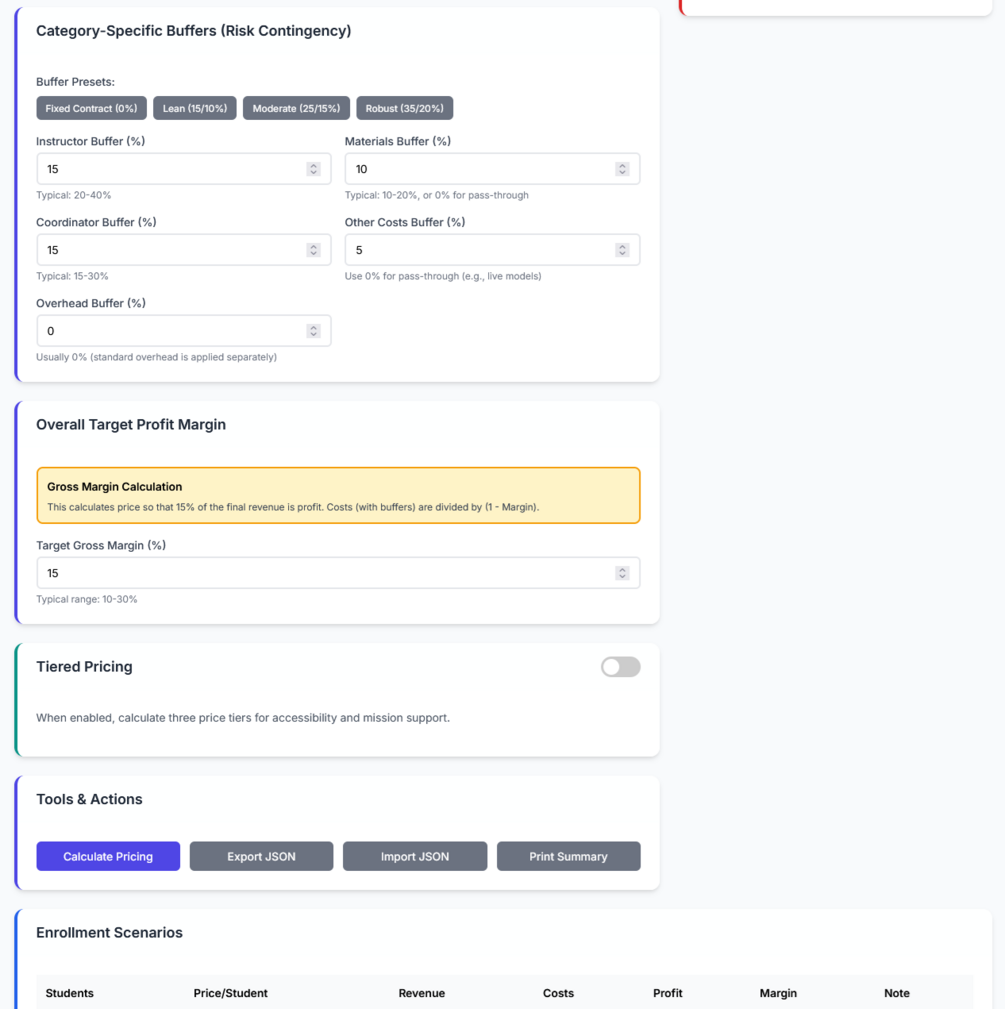The width and height of the screenshot is (1005, 1009).
Task: Click the Students column header
Action: [x=70, y=993]
